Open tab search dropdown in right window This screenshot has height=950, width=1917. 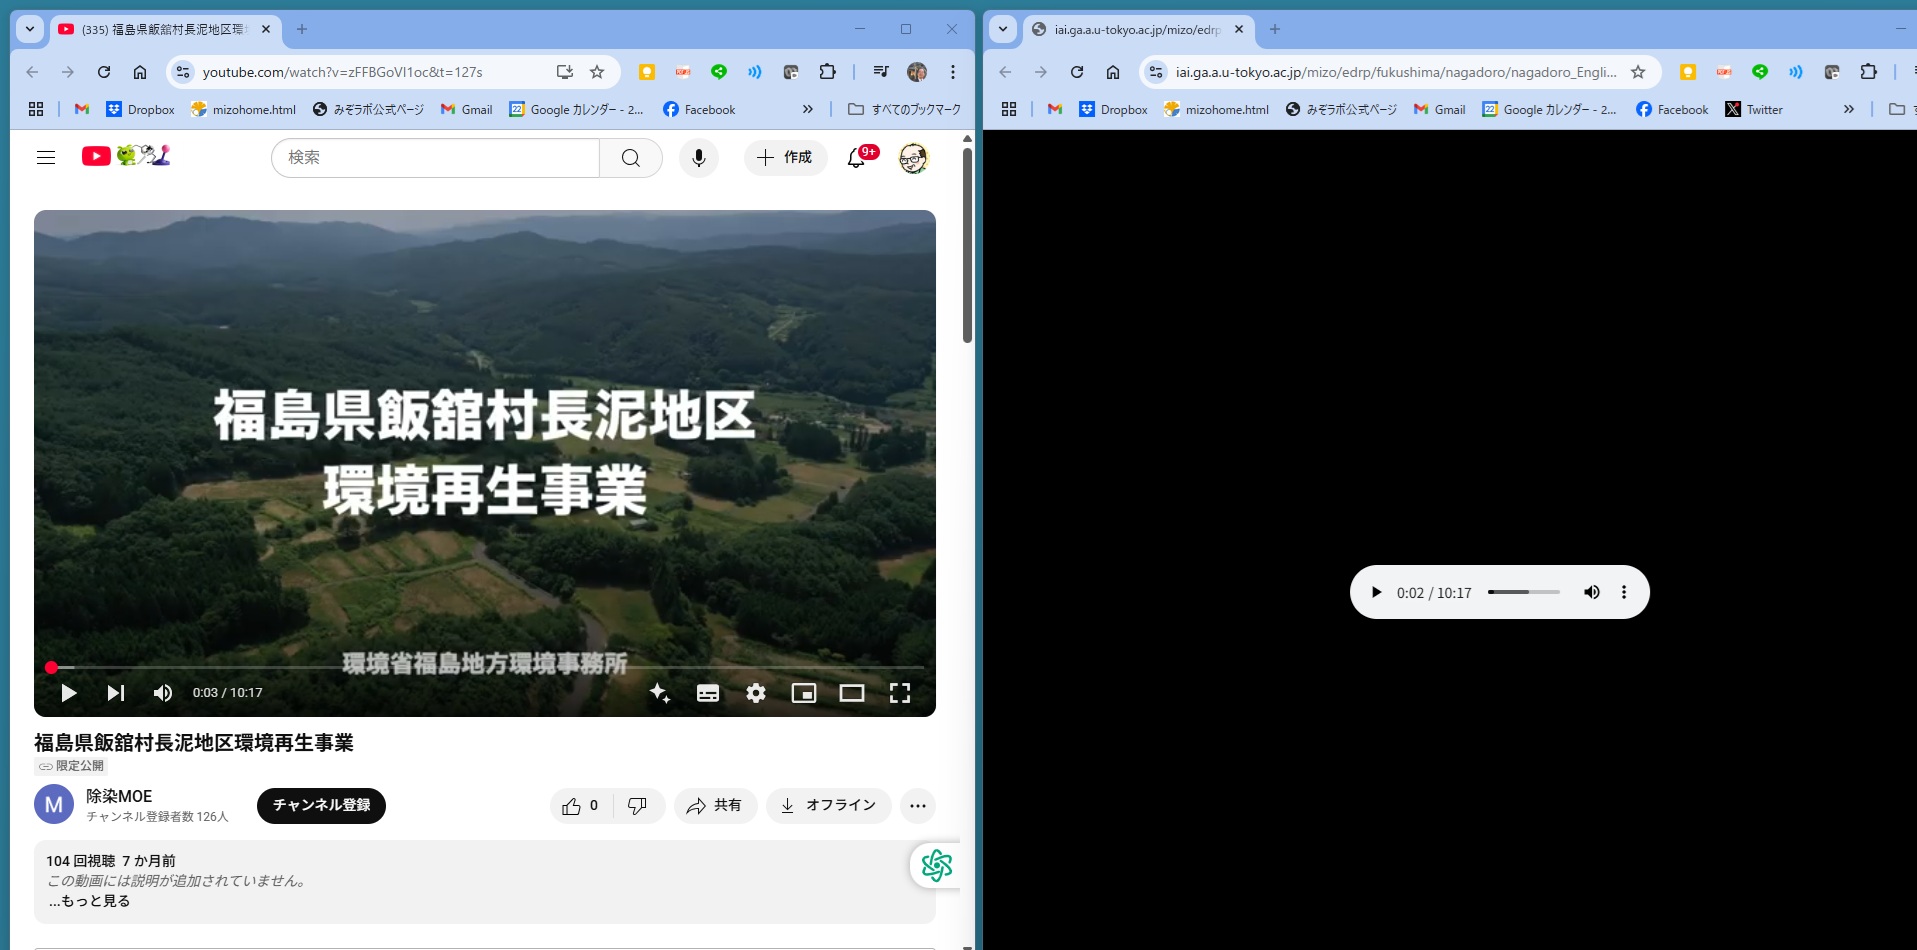click(1003, 29)
